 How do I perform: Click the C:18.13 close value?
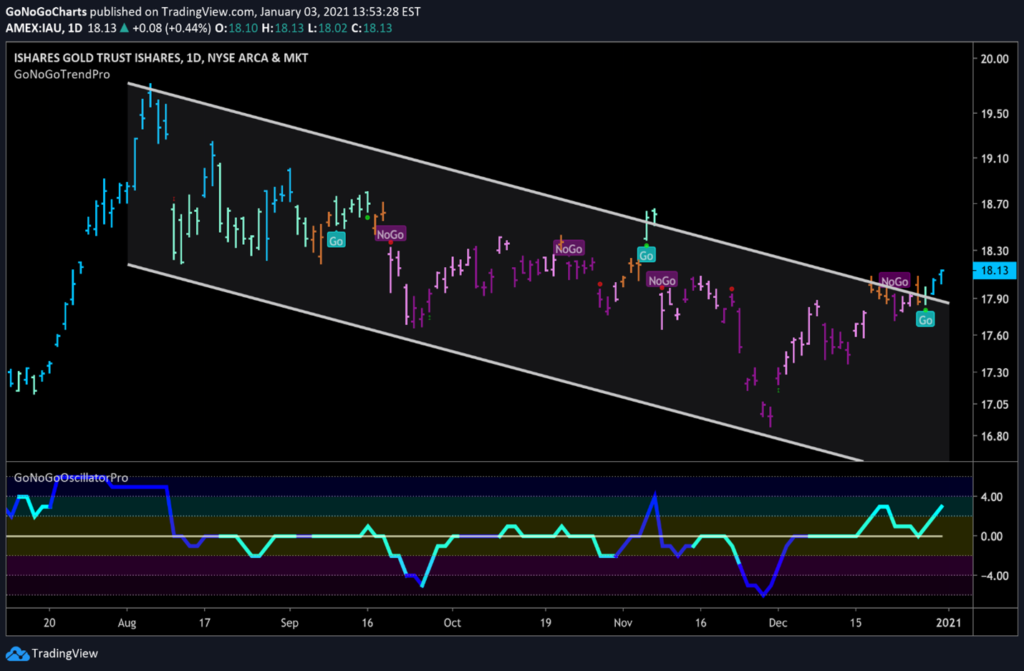(371, 28)
